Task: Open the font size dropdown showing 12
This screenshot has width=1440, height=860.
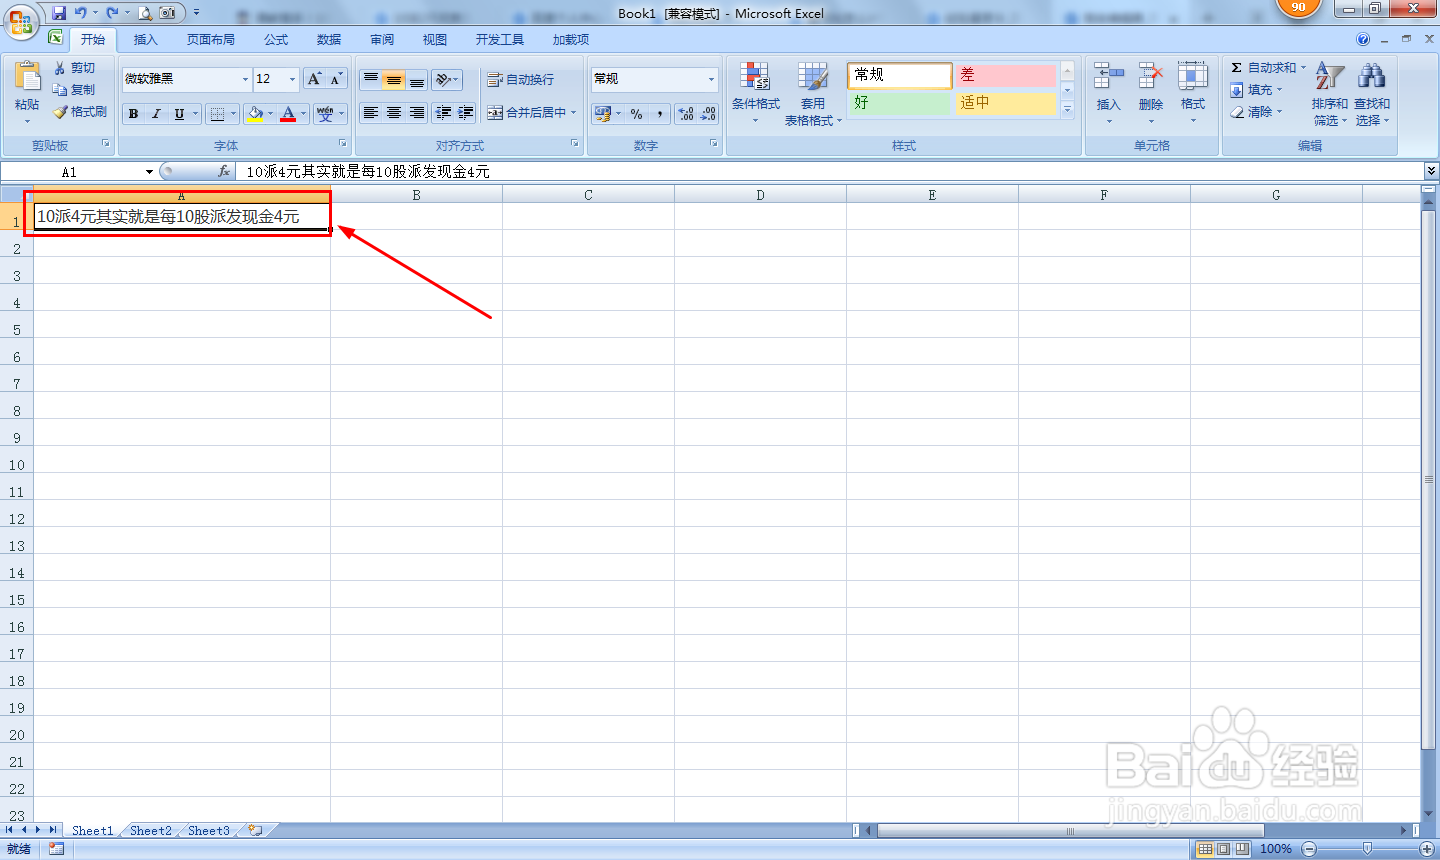Action: pyautogui.click(x=292, y=79)
